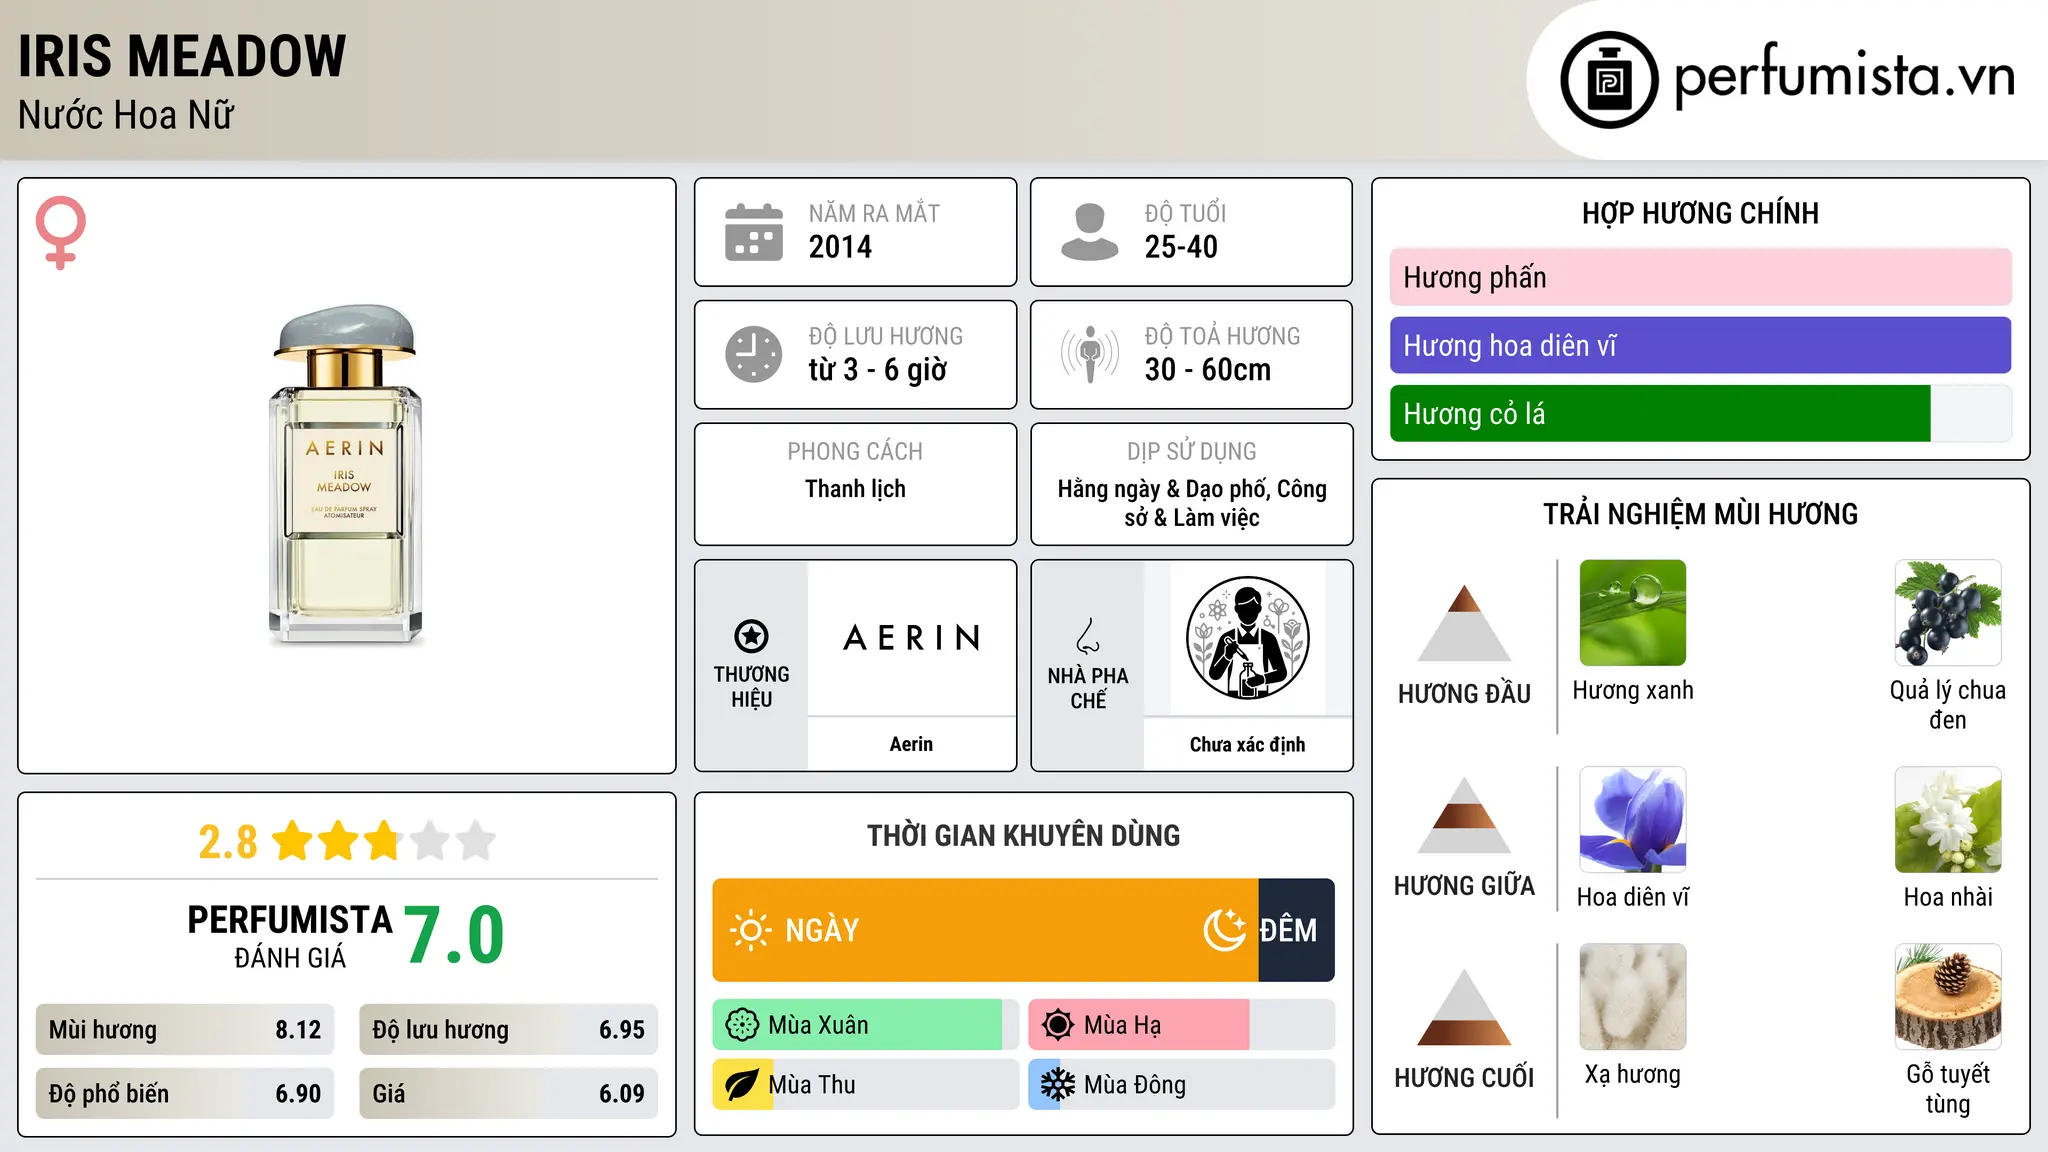Click the green 7.0 Perfumista score
The width and height of the screenshot is (2048, 1152).
pos(455,935)
